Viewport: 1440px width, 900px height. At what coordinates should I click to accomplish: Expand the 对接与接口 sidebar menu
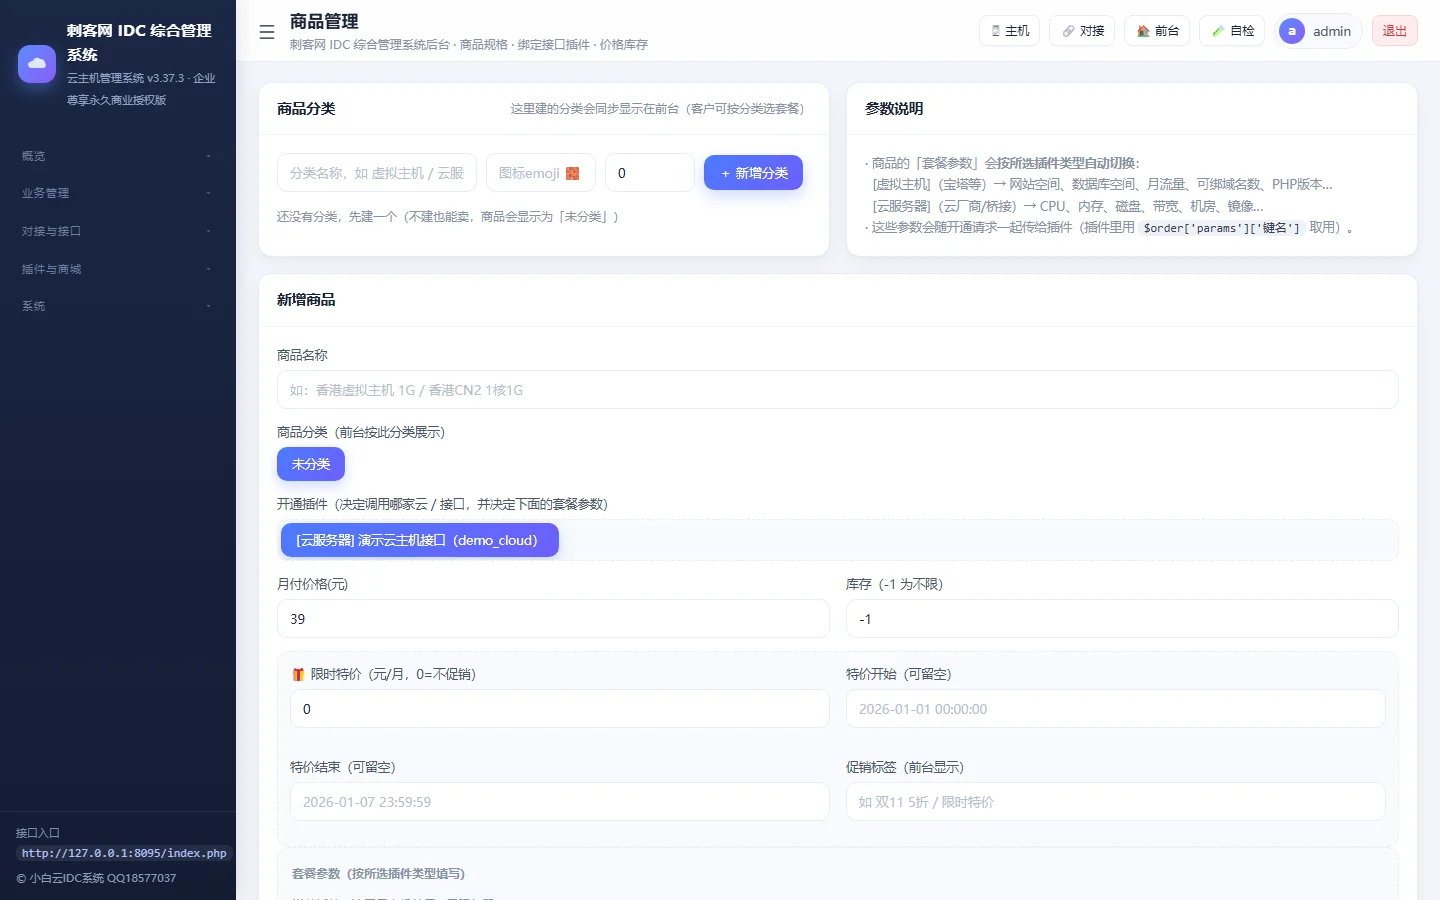point(118,231)
